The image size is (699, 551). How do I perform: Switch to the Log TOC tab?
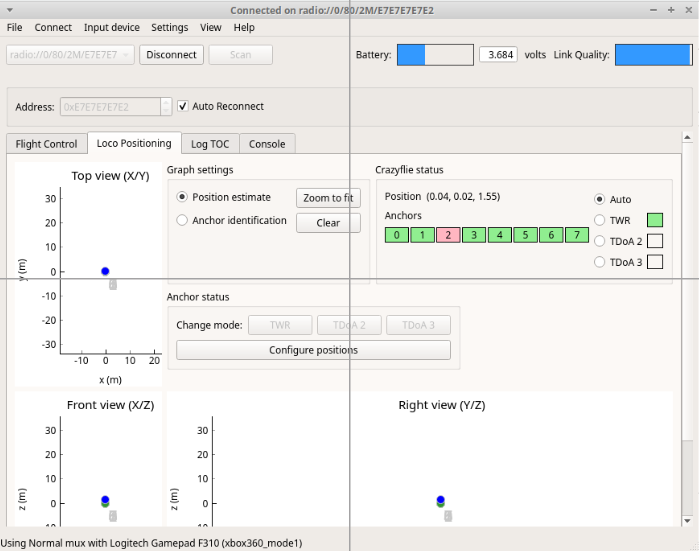210,144
